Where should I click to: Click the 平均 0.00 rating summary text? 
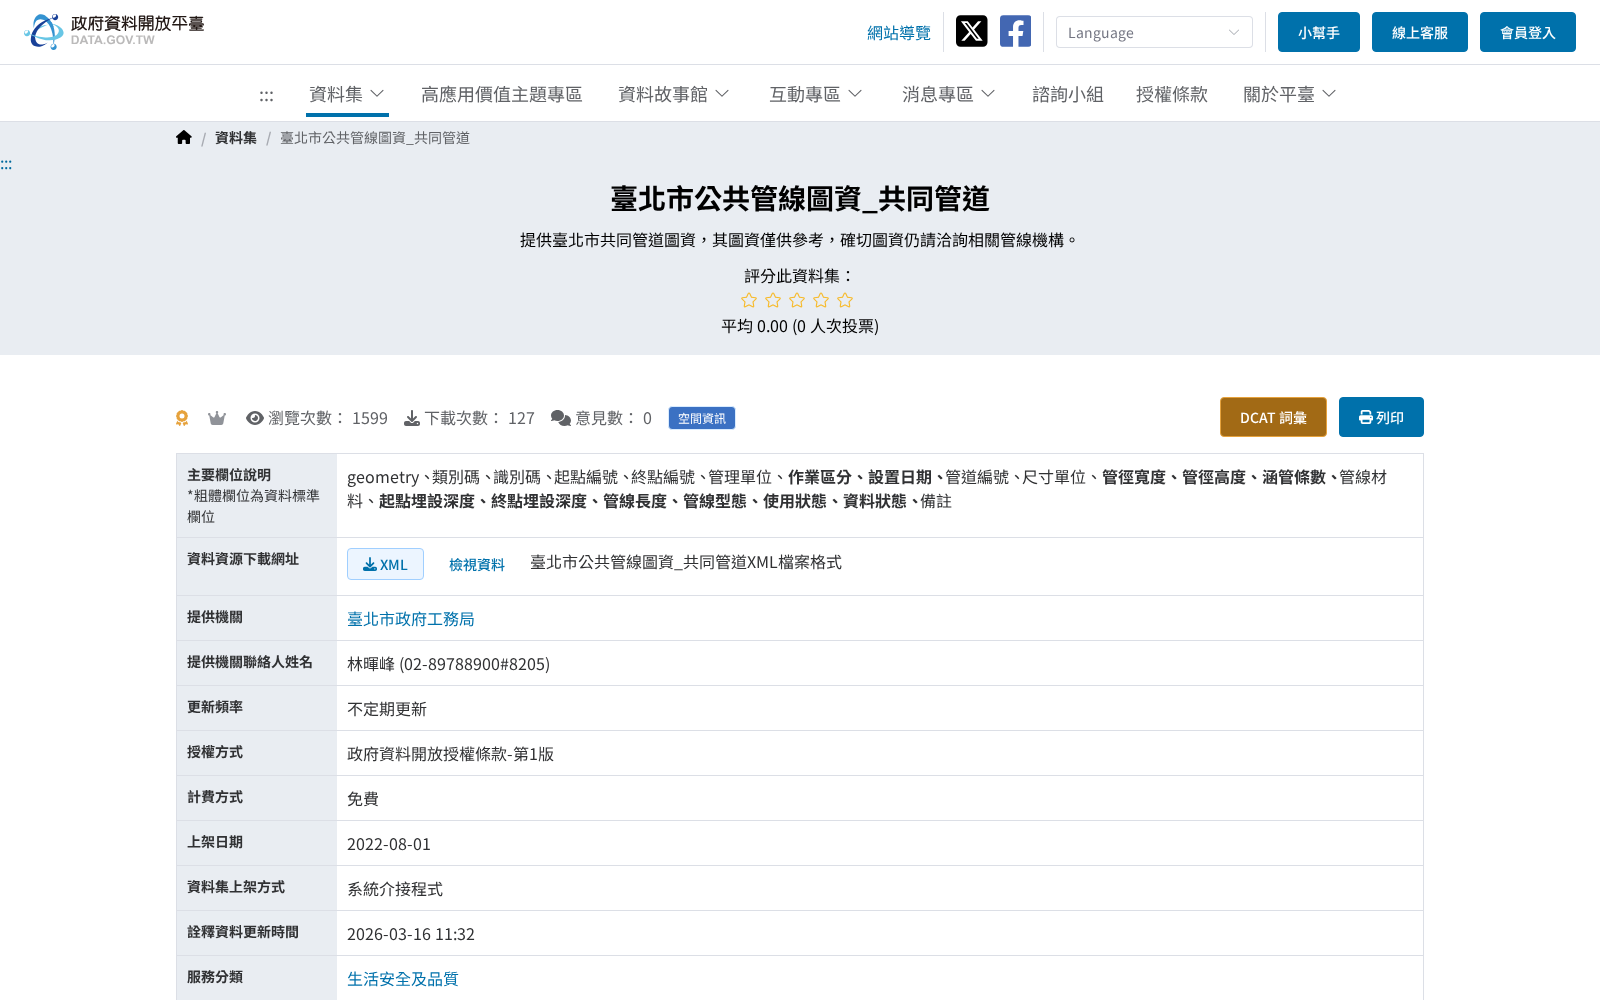pos(800,326)
